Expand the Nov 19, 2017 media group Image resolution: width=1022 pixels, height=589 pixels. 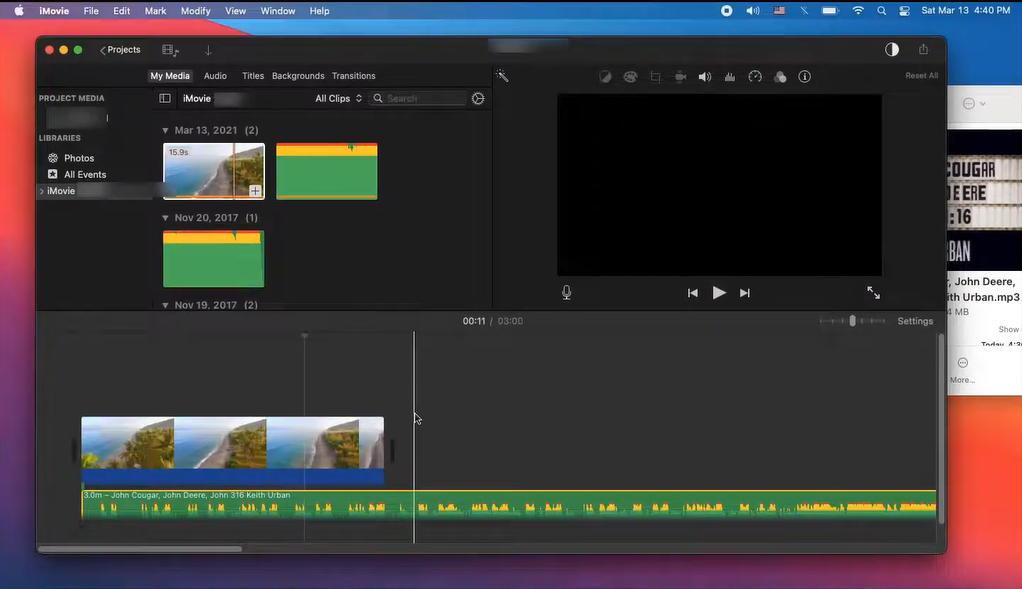(164, 305)
